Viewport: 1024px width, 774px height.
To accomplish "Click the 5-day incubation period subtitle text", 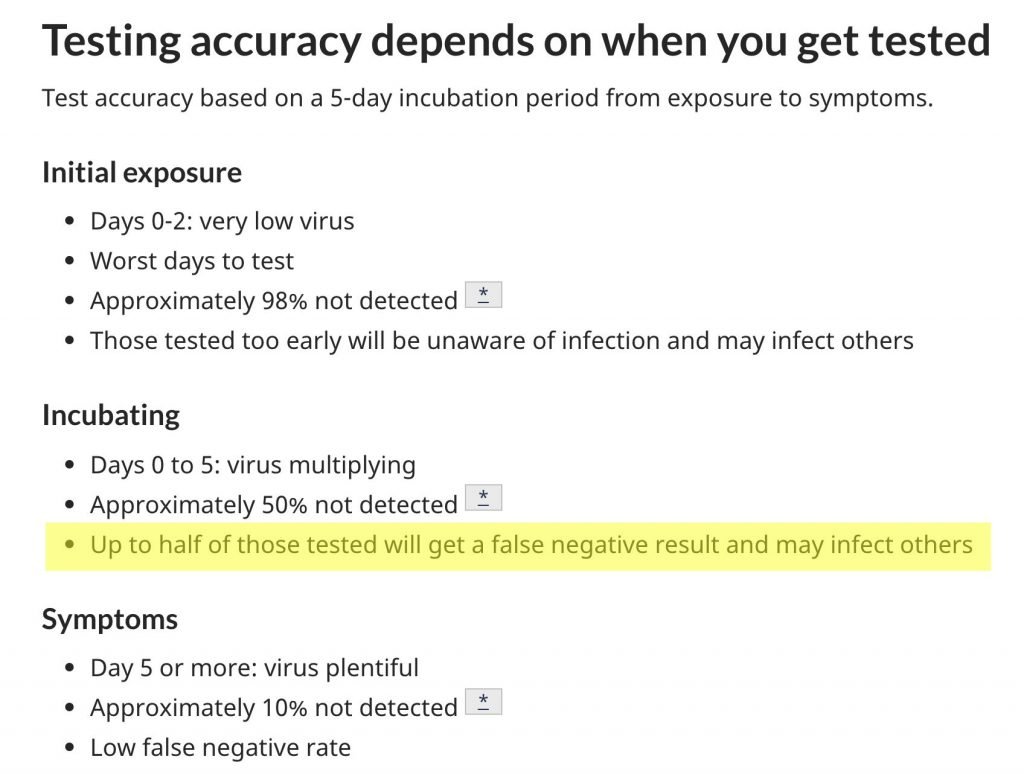I will pyautogui.click(x=488, y=98).
